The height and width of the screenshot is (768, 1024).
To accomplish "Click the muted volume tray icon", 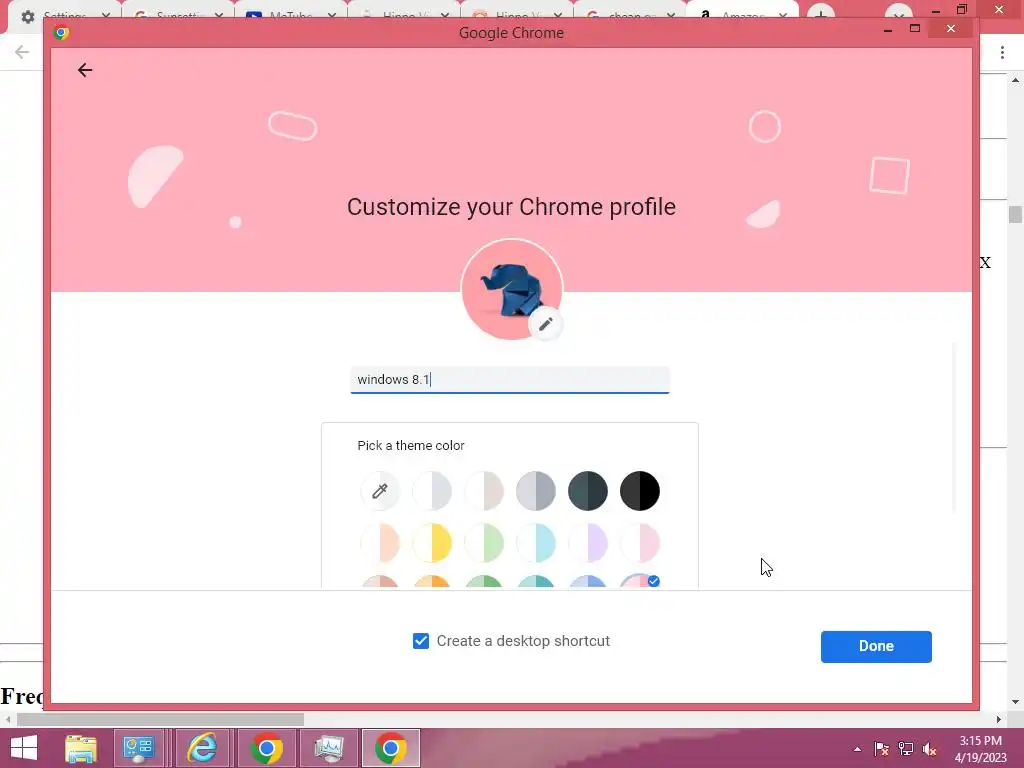I will pyautogui.click(x=929, y=749).
